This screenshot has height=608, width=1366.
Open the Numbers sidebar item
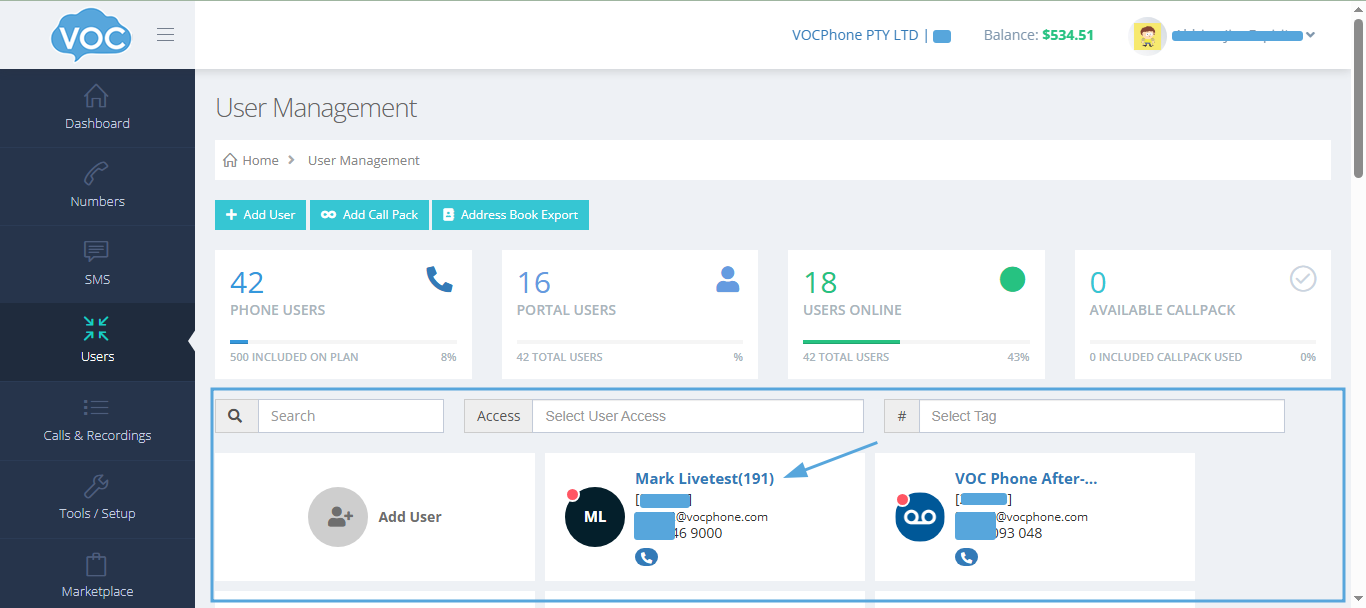(97, 186)
